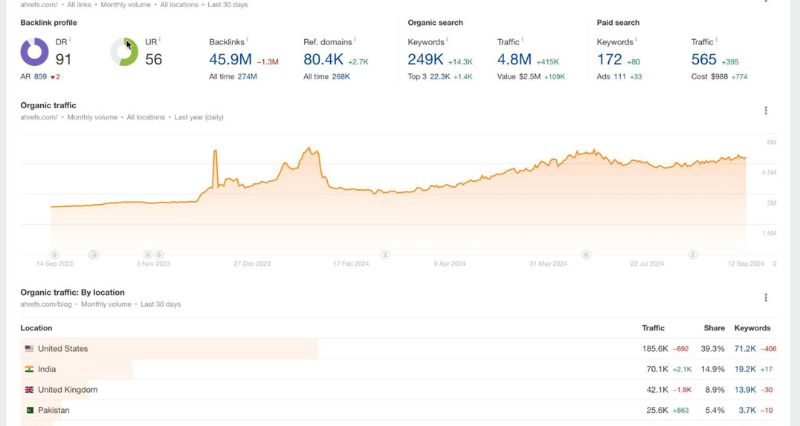Open the 19.2K keywords link for India
The height and width of the screenshot is (426, 800).
[x=745, y=369]
